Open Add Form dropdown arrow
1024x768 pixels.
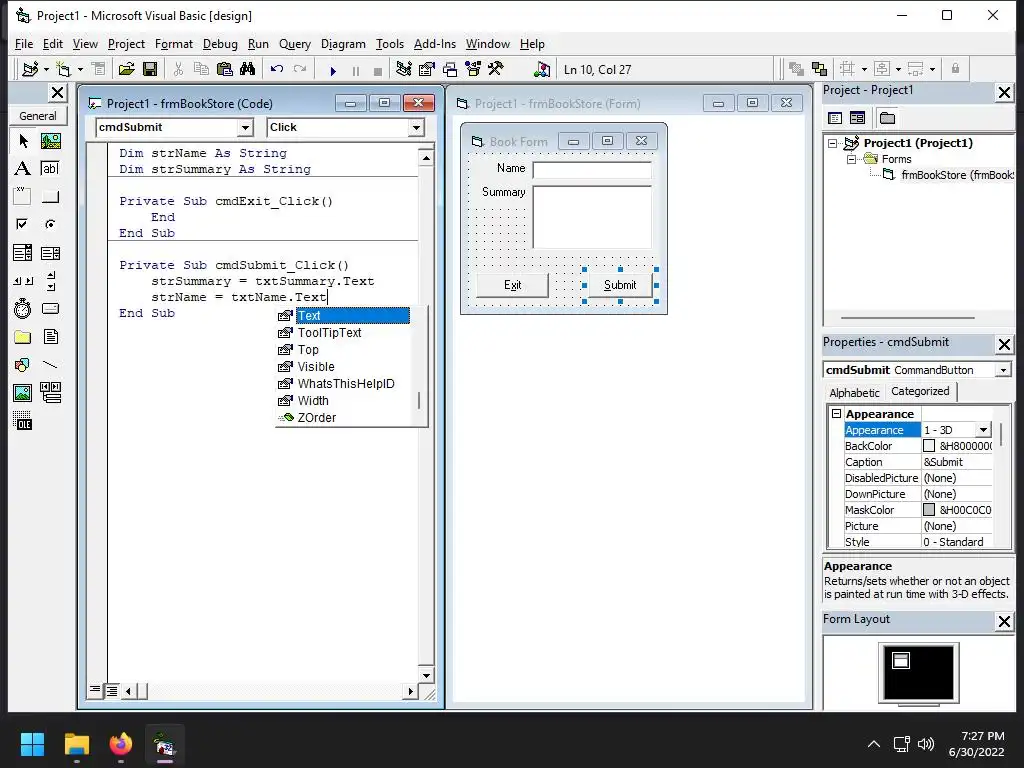pyautogui.click(x=80, y=69)
